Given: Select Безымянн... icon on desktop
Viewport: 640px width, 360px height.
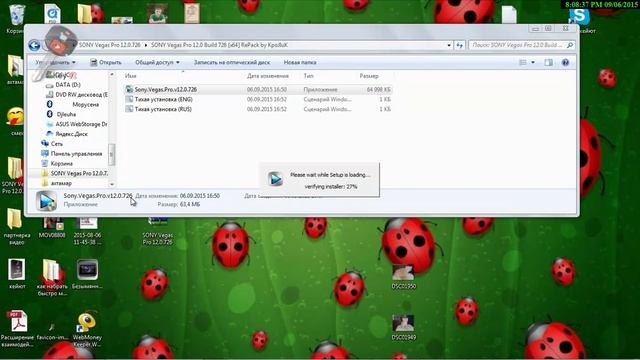Looking at the screenshot, I should pyautogui.click(x=87, y=273).
